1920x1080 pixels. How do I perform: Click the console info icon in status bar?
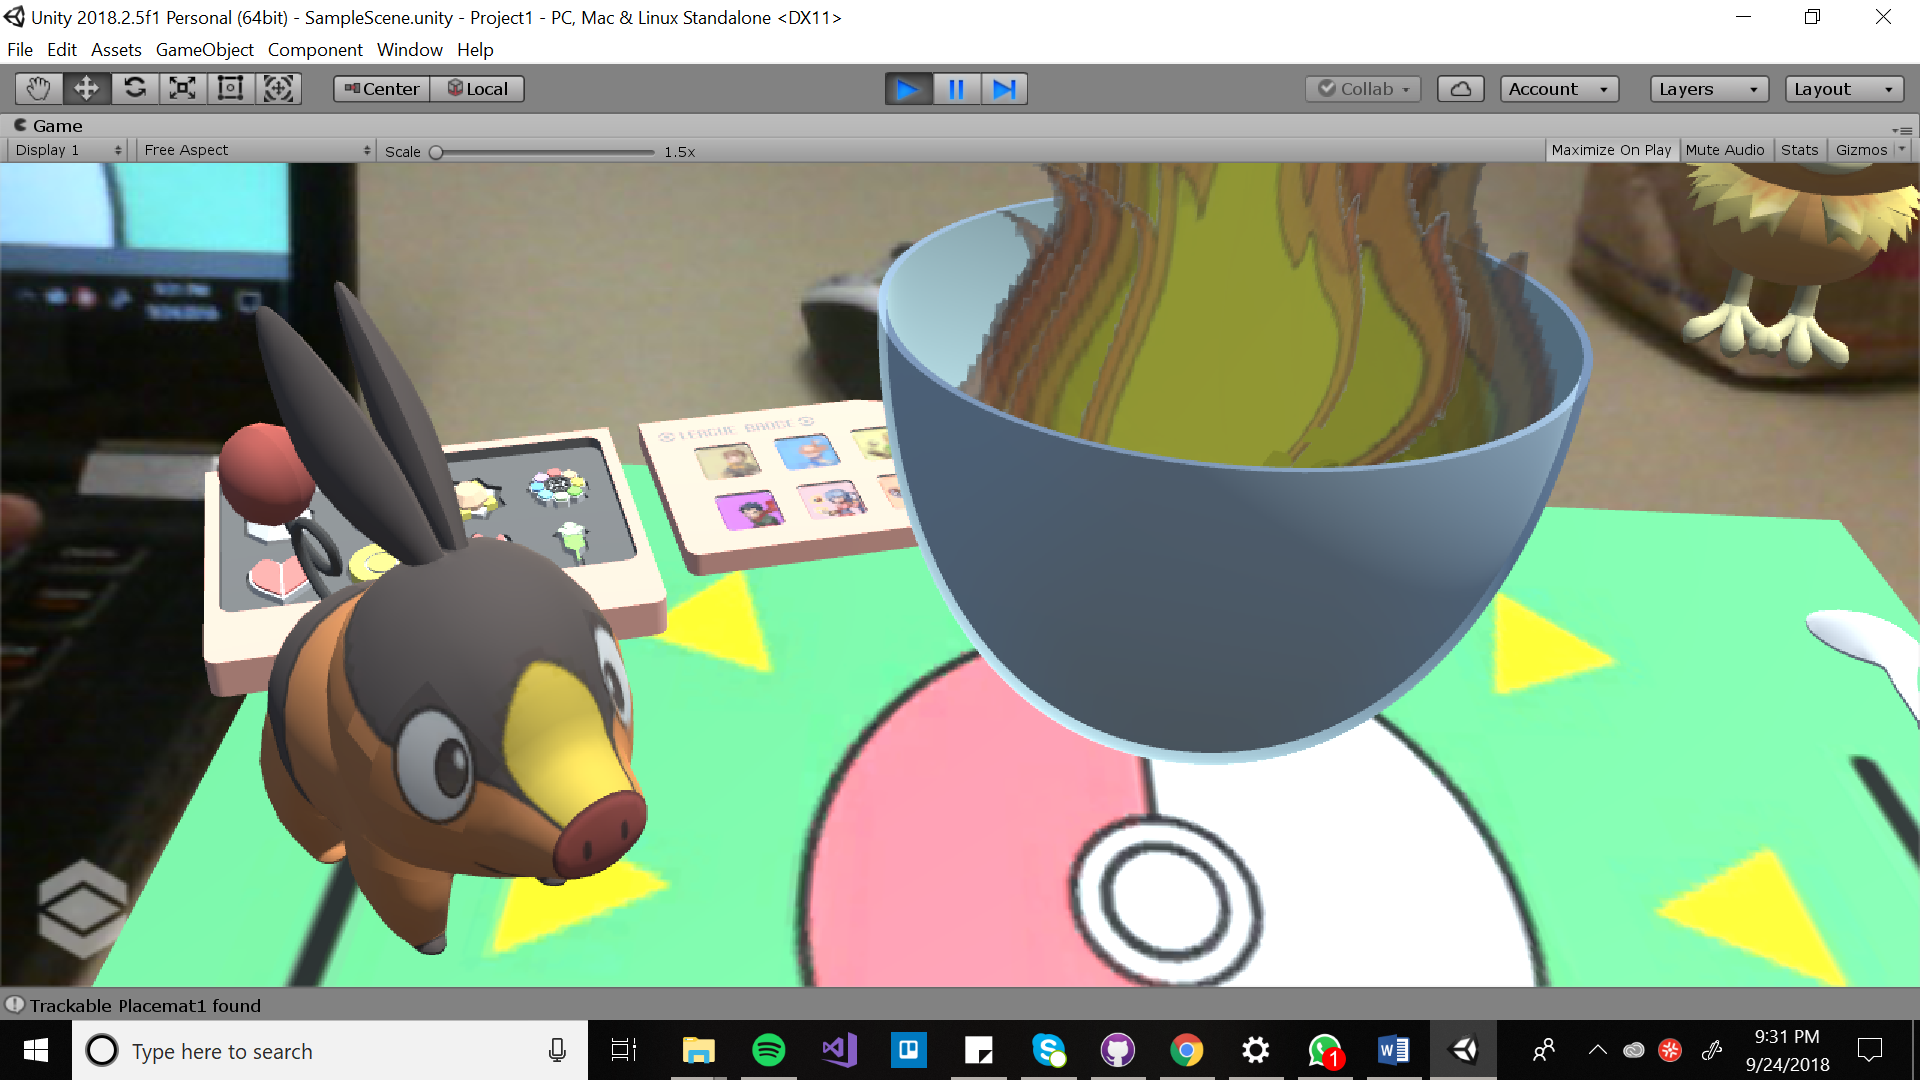(x=14, y=1004)
